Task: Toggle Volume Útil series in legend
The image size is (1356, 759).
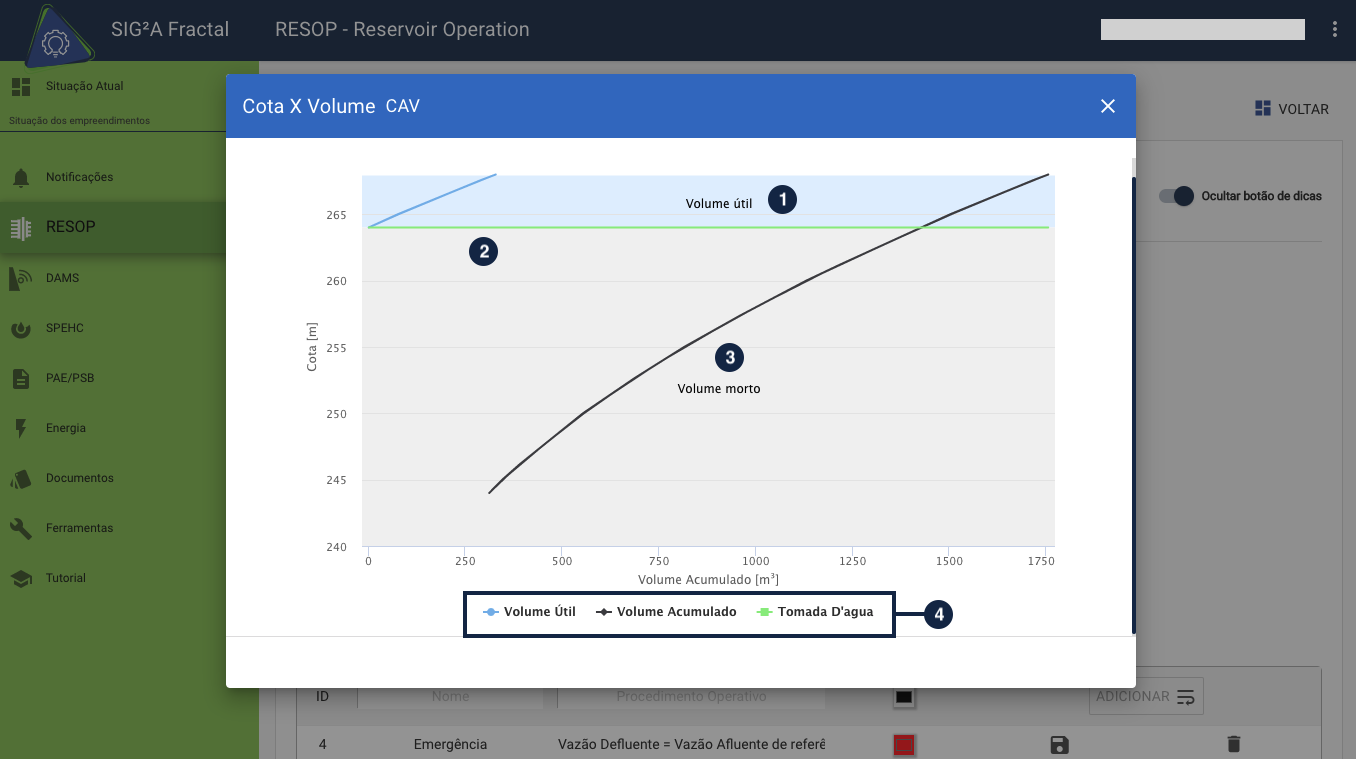Action: [530, 612]
